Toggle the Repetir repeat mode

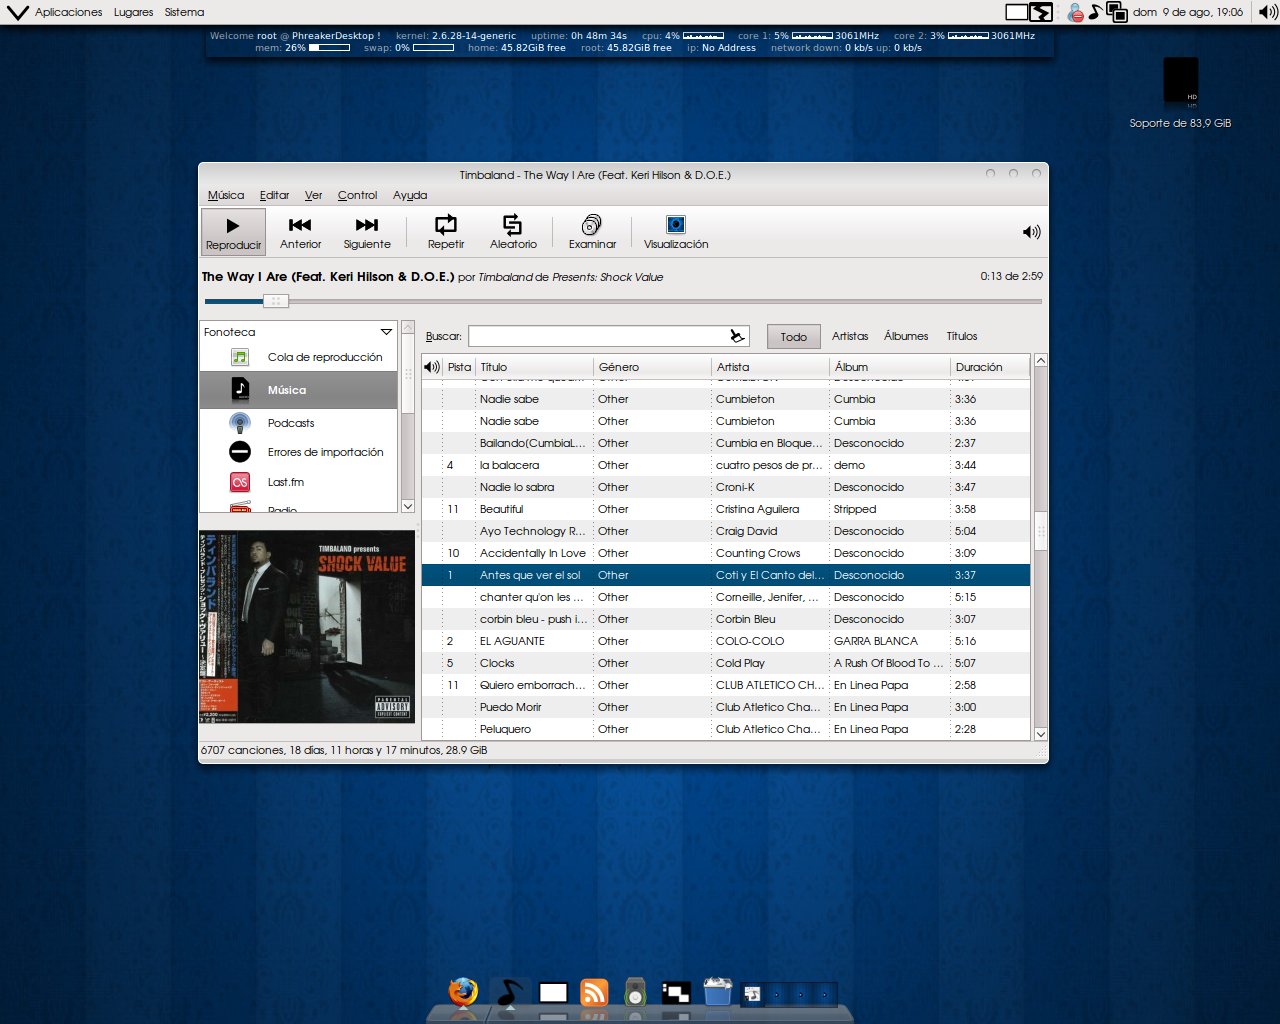click(446, 232)
